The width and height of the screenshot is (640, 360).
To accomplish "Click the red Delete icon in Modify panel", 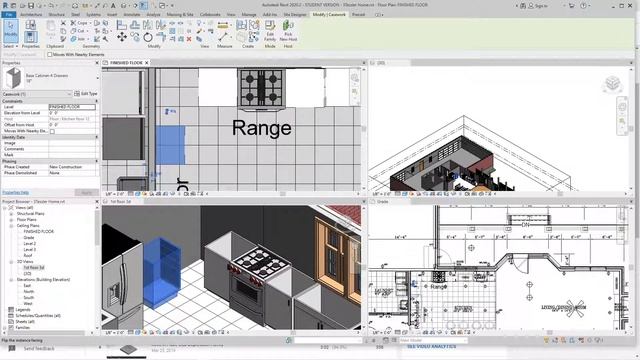I will click(189, 39).
